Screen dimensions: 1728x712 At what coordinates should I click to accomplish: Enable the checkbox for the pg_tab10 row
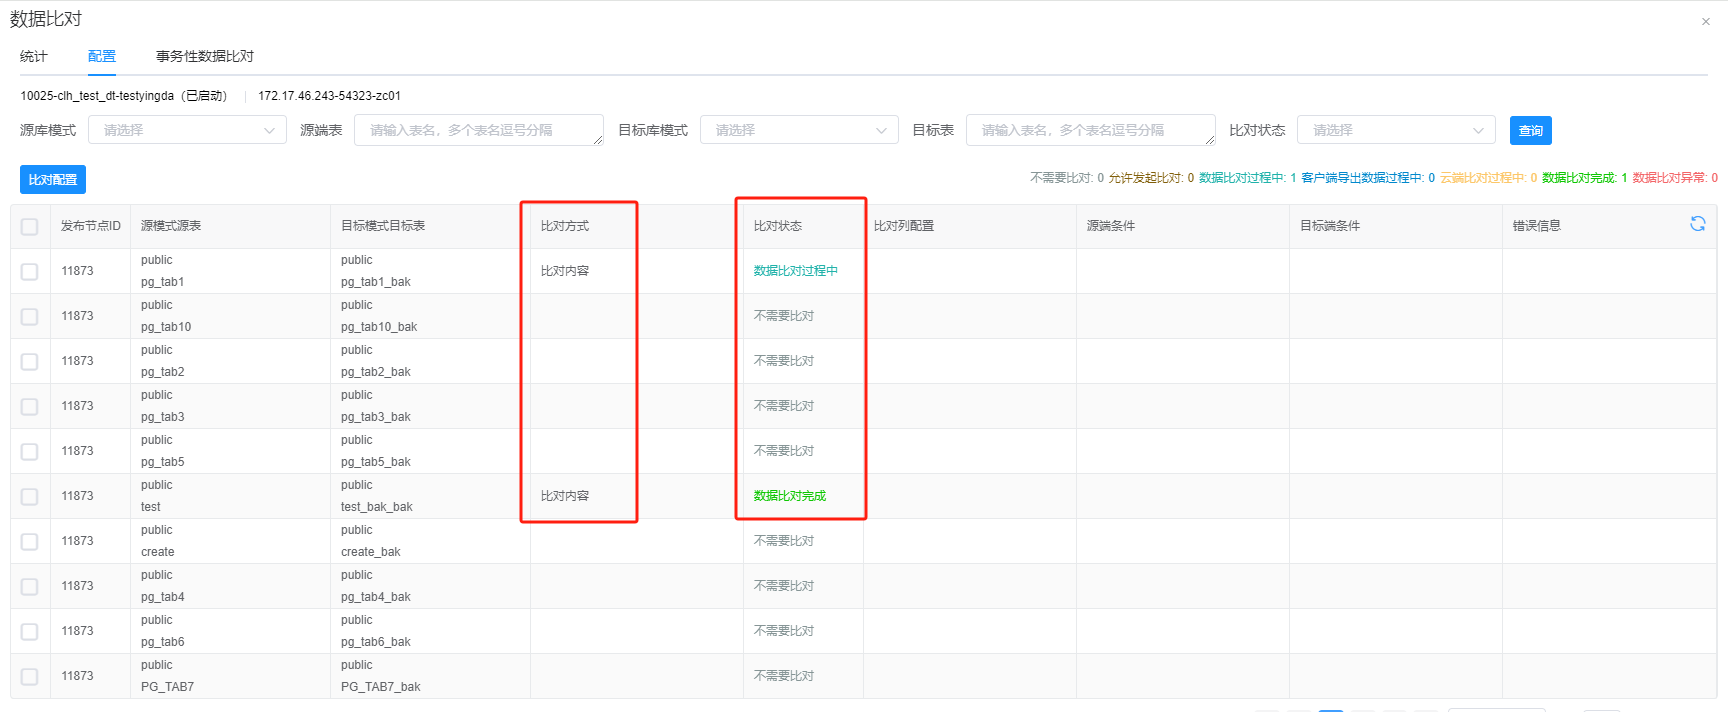(x=30, y=317)
